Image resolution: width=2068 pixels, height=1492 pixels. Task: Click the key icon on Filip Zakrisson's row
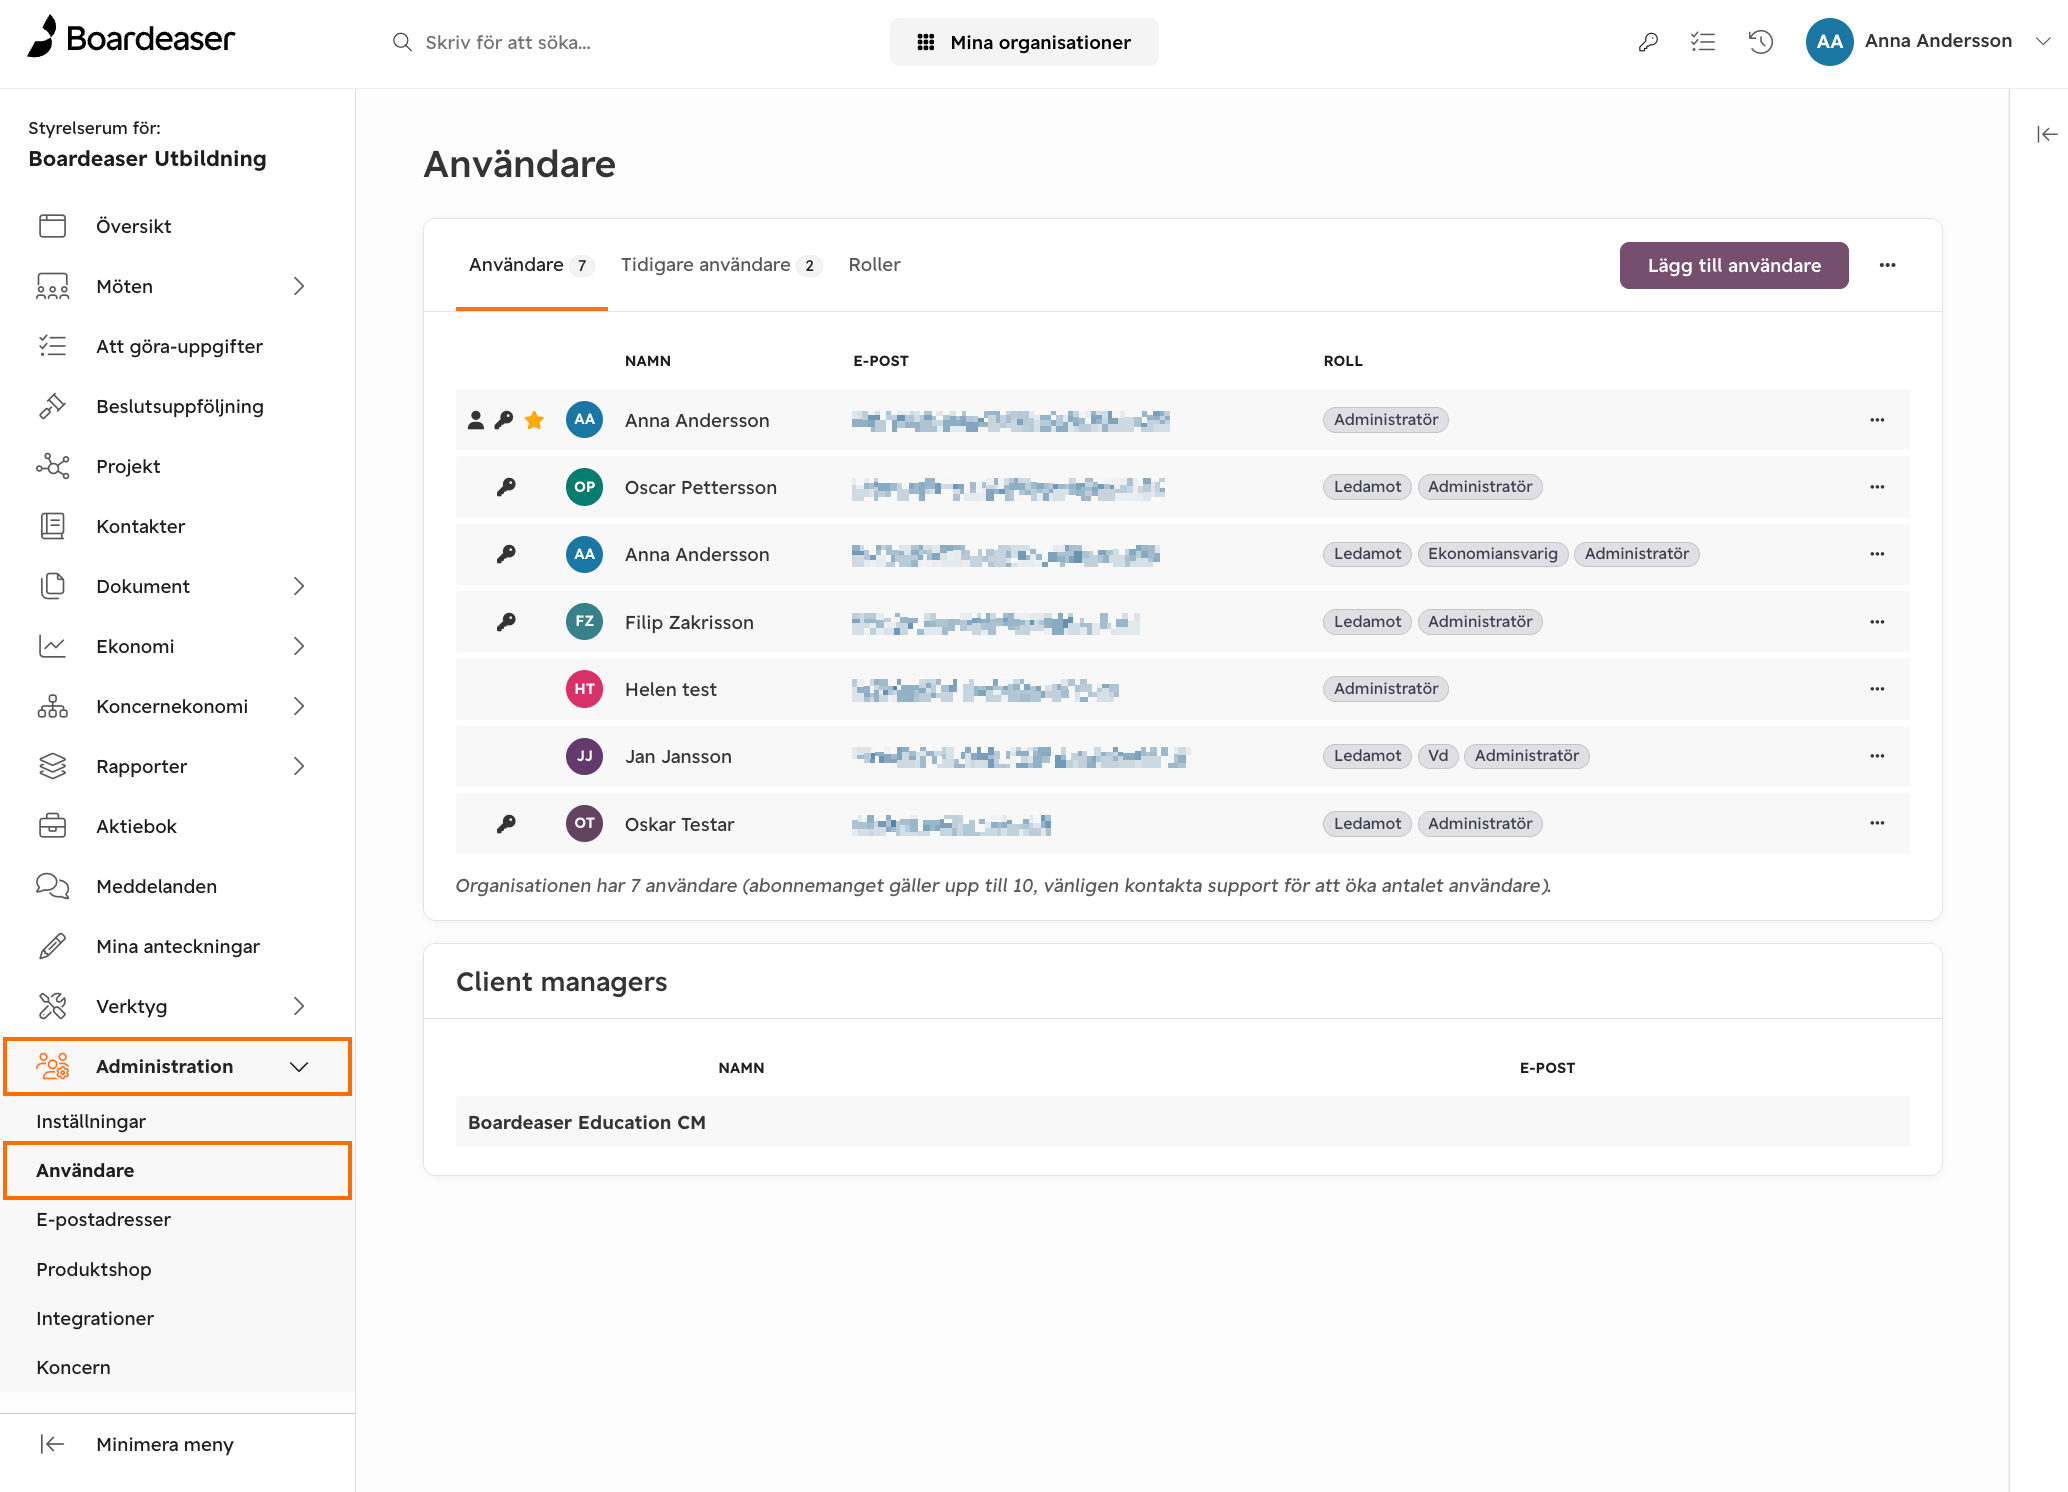pyautogui.click(x=506, y=622)
